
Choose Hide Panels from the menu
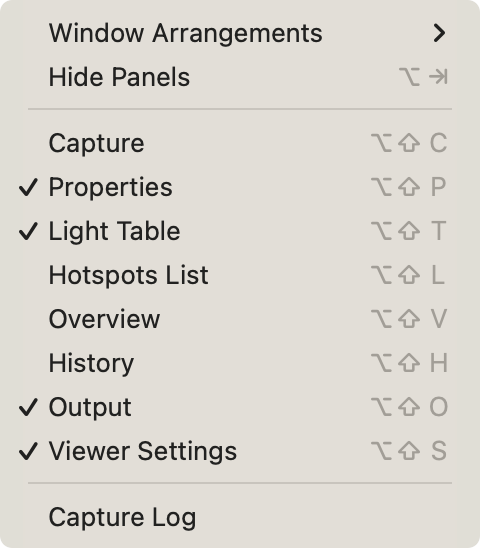(x=240, y=77)
